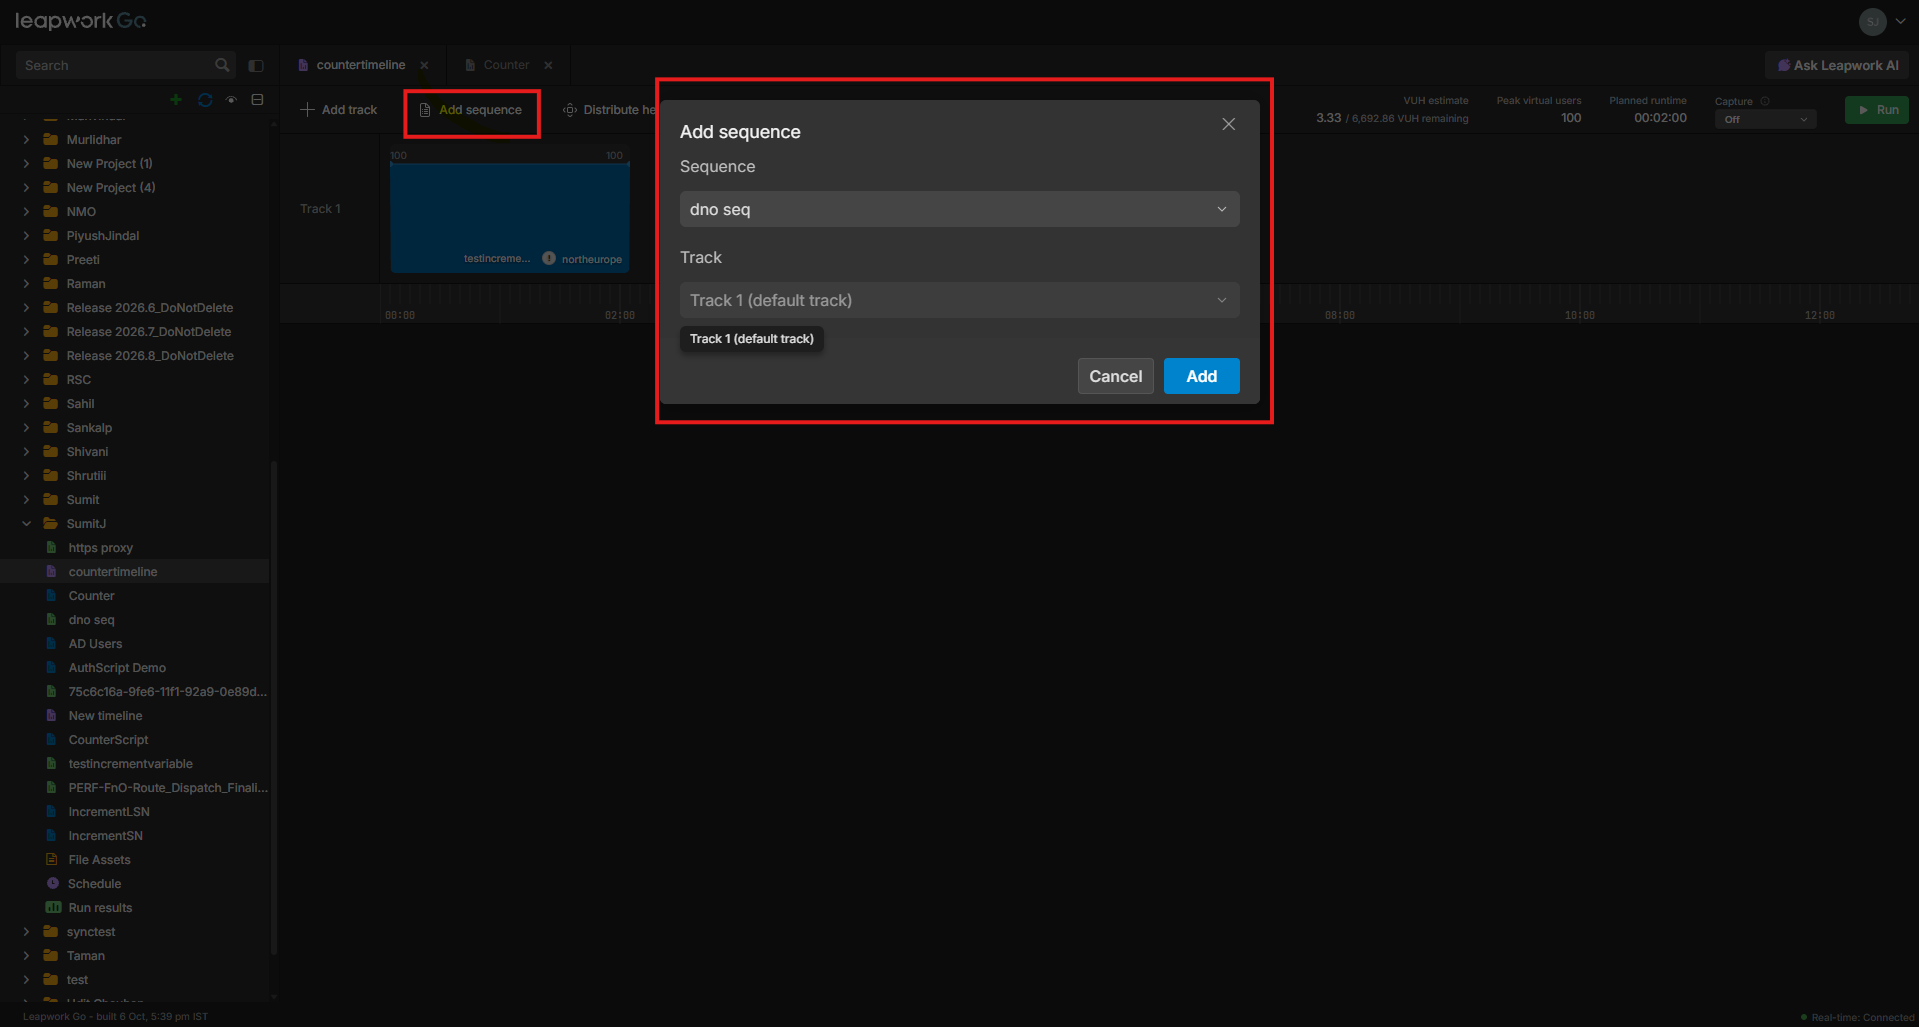Click the search magnifier icon
This screenshot has width=1919, height=1027.
(222, 65)
